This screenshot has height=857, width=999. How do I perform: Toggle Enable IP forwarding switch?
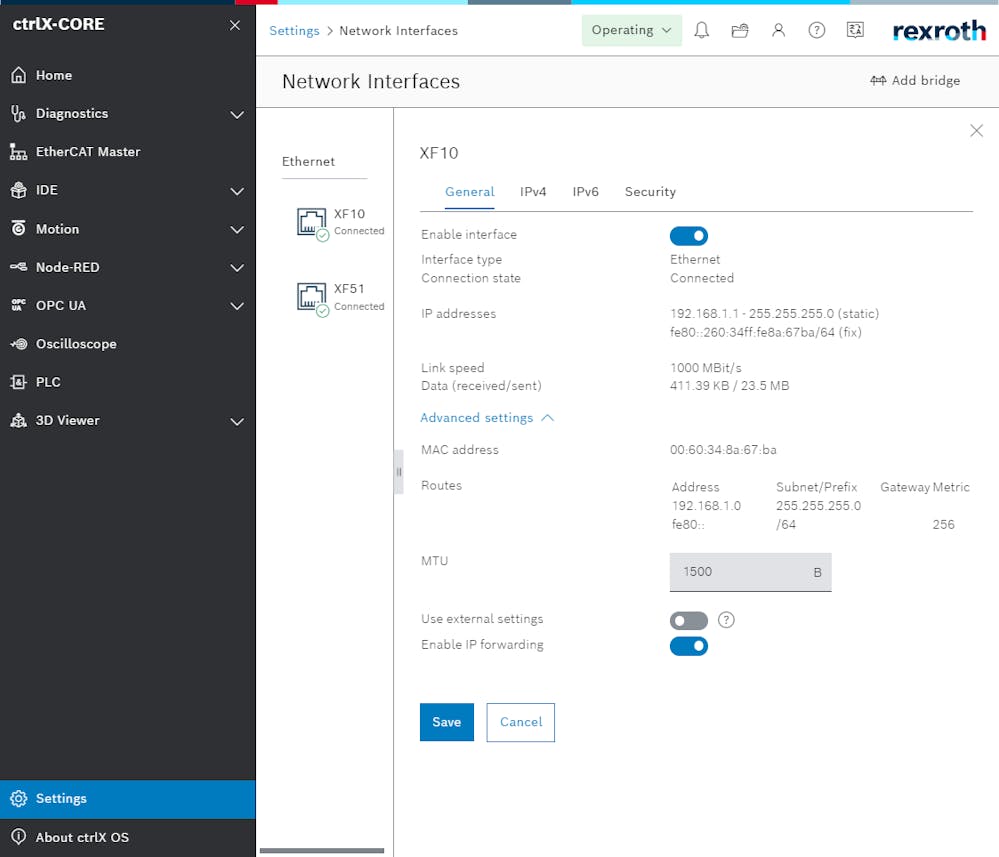pyautogui.click(x=689, y=646)
